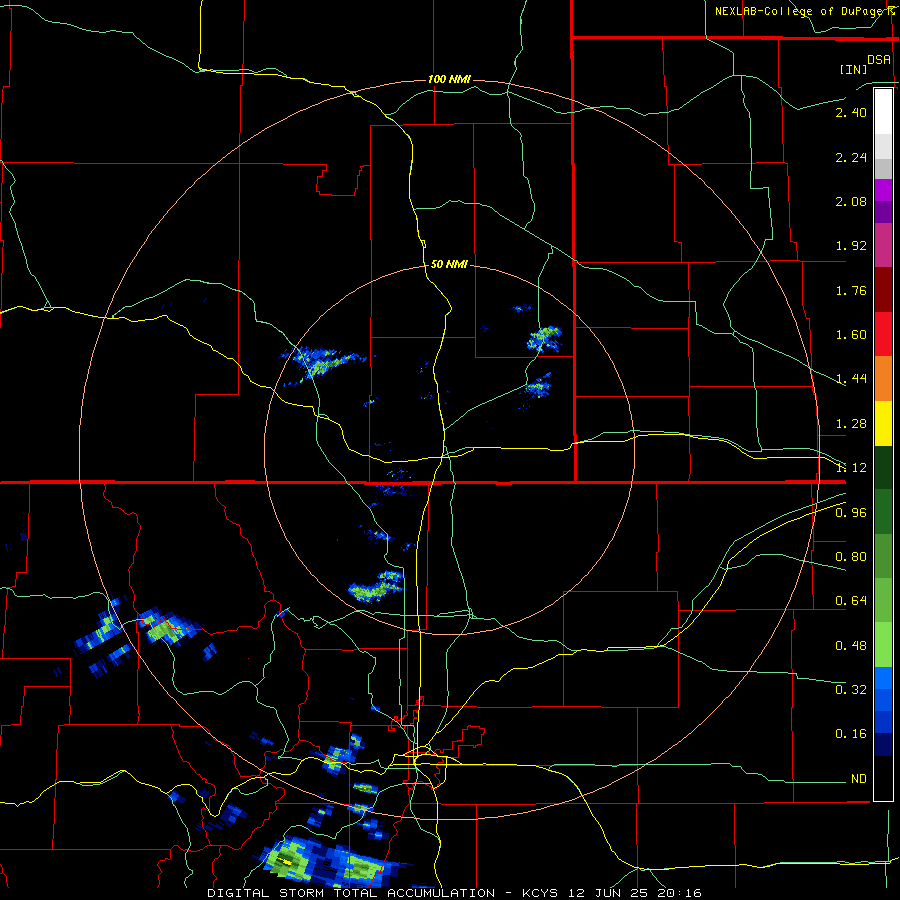
Task: Pick the light blue legend swatch
Action: point(883,678)
